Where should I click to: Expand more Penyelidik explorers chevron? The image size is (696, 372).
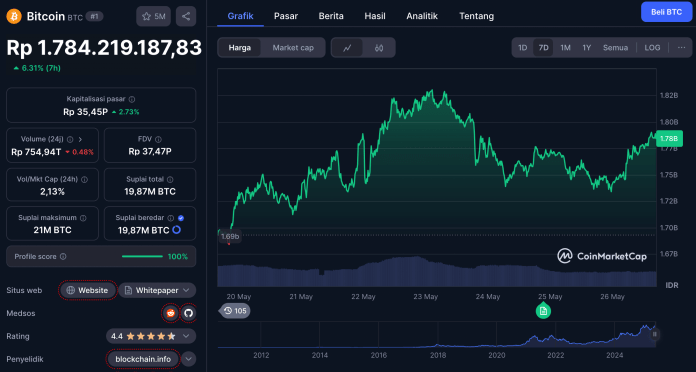(x=188, y=359)
